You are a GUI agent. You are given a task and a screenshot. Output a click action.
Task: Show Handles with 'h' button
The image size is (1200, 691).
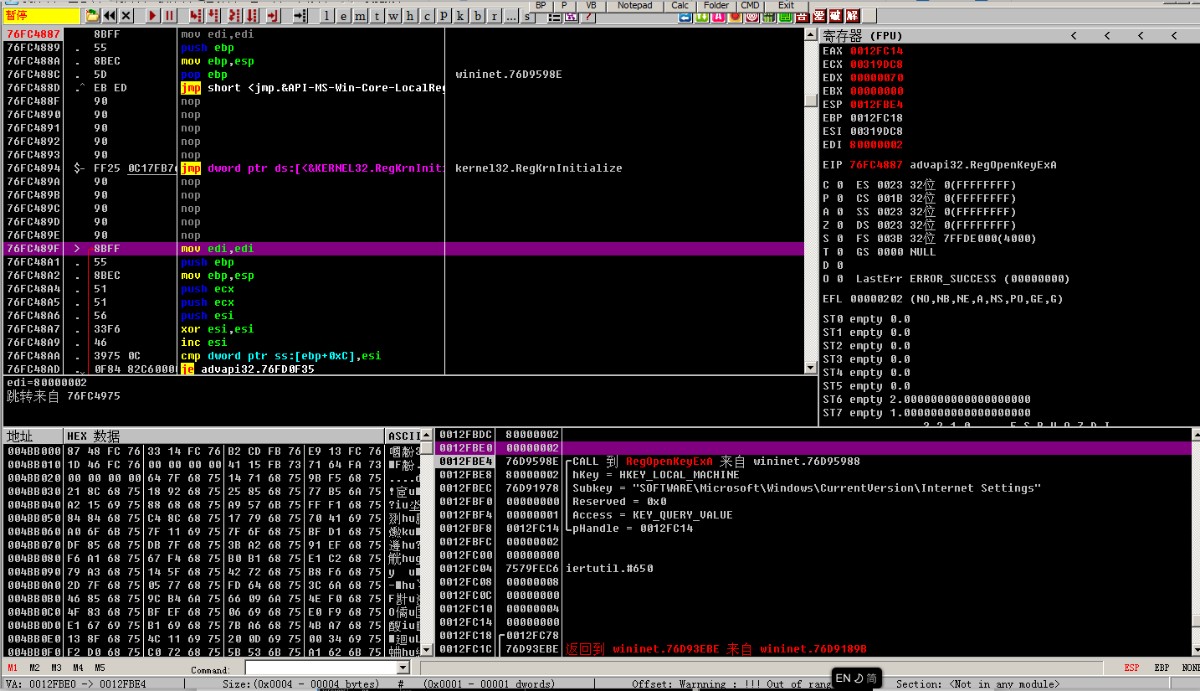pyautogui.click(x=410, y=16)
